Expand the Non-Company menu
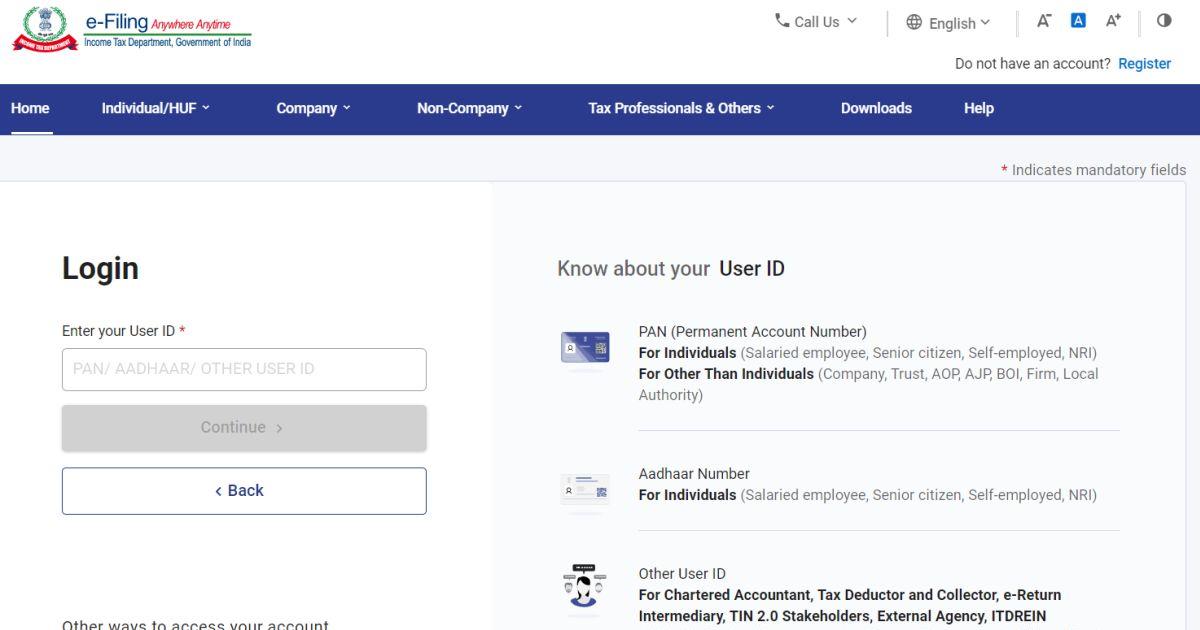The width and height of the screenshot is (1200, 630). (469, 108)
